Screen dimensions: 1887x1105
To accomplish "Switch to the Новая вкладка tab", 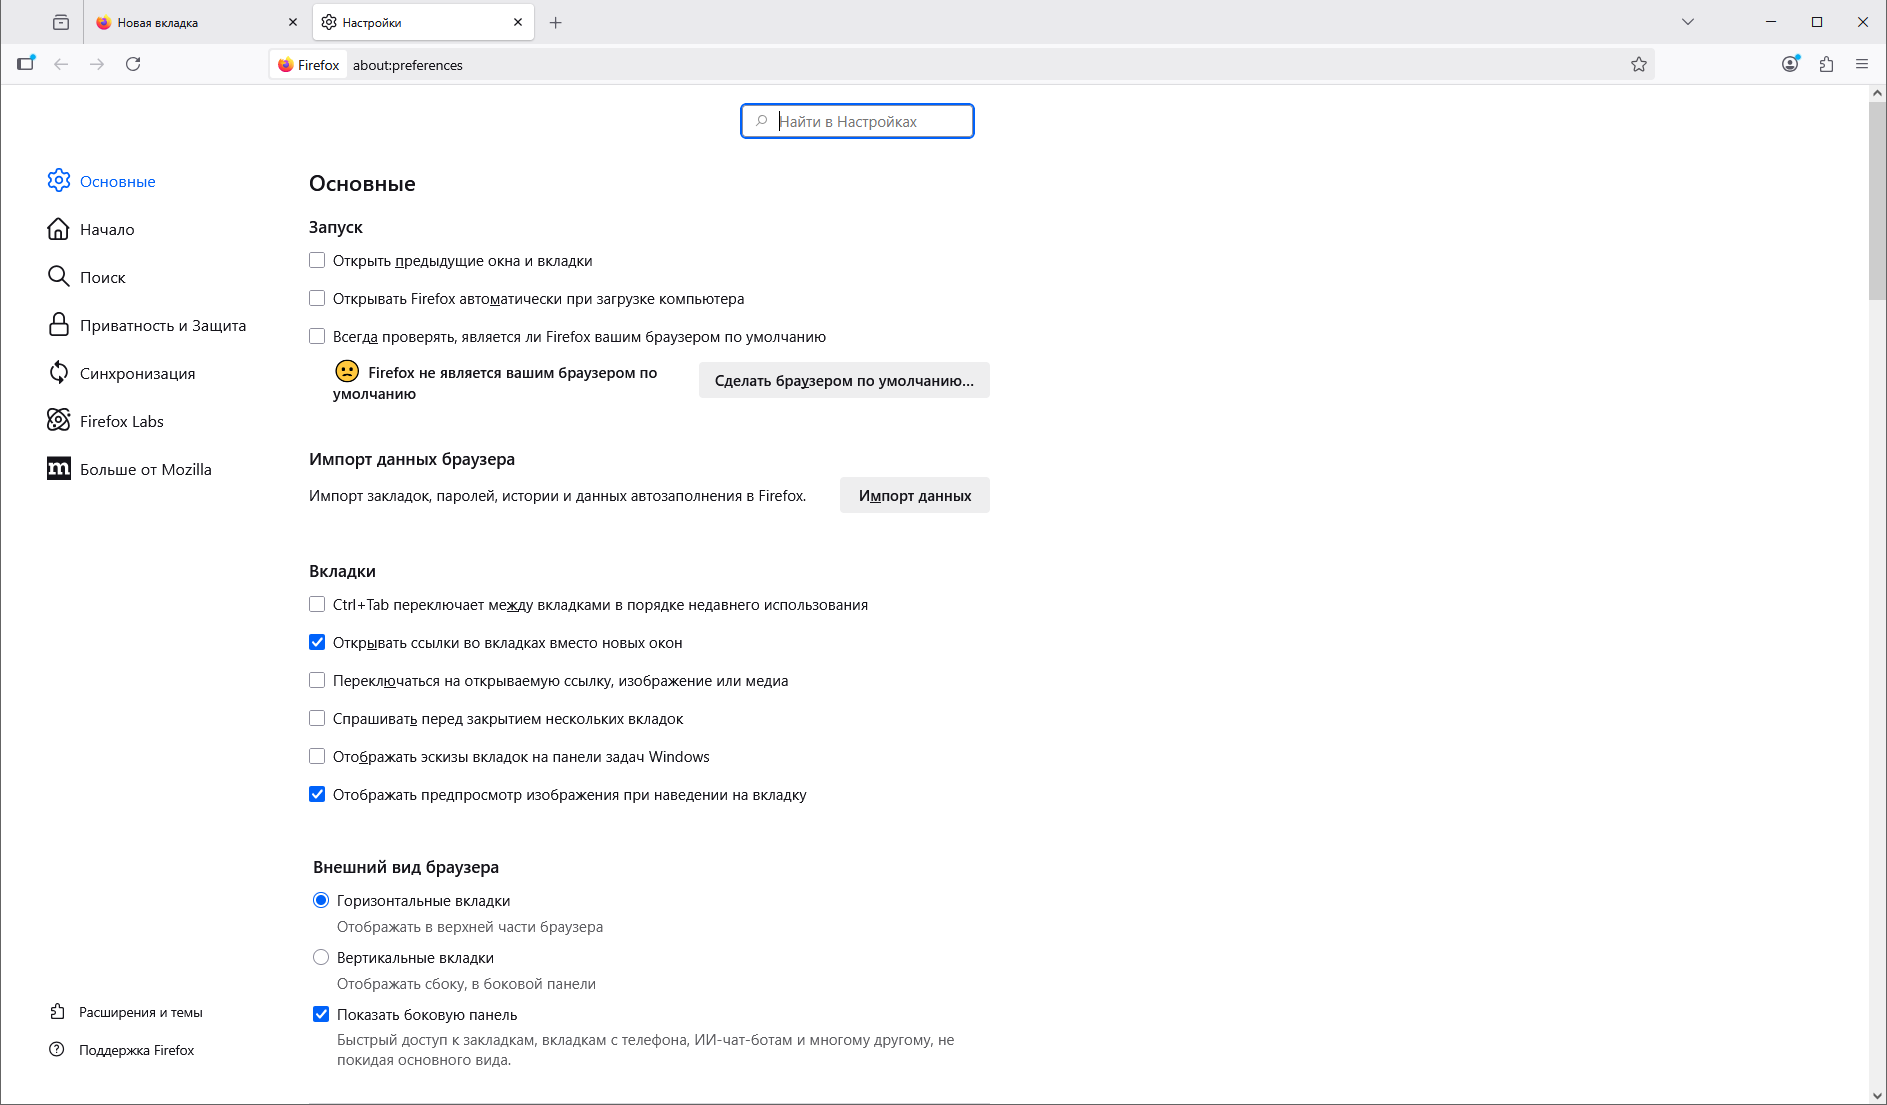I will coord(197,22).
